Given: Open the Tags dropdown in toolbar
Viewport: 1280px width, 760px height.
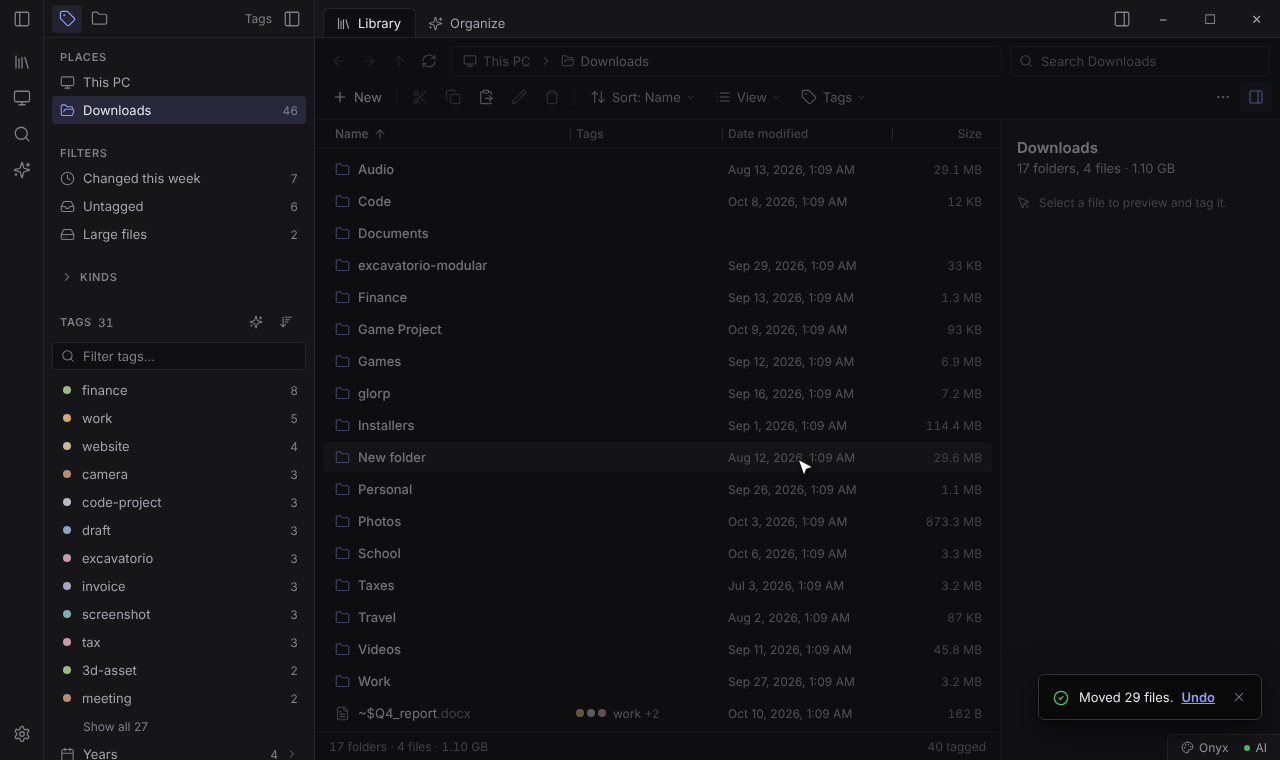Looking at the screenshot, I should pos(833,97).
